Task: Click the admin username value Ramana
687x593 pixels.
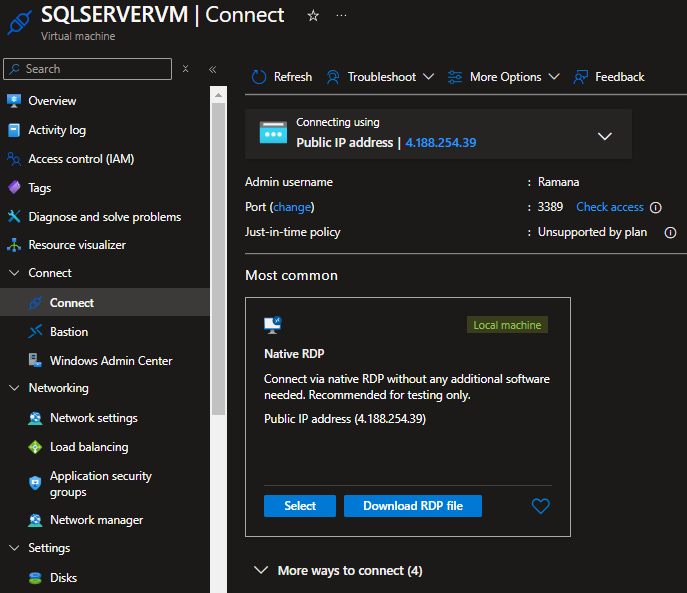Action: pyautogui.click(x=559, y=182)
